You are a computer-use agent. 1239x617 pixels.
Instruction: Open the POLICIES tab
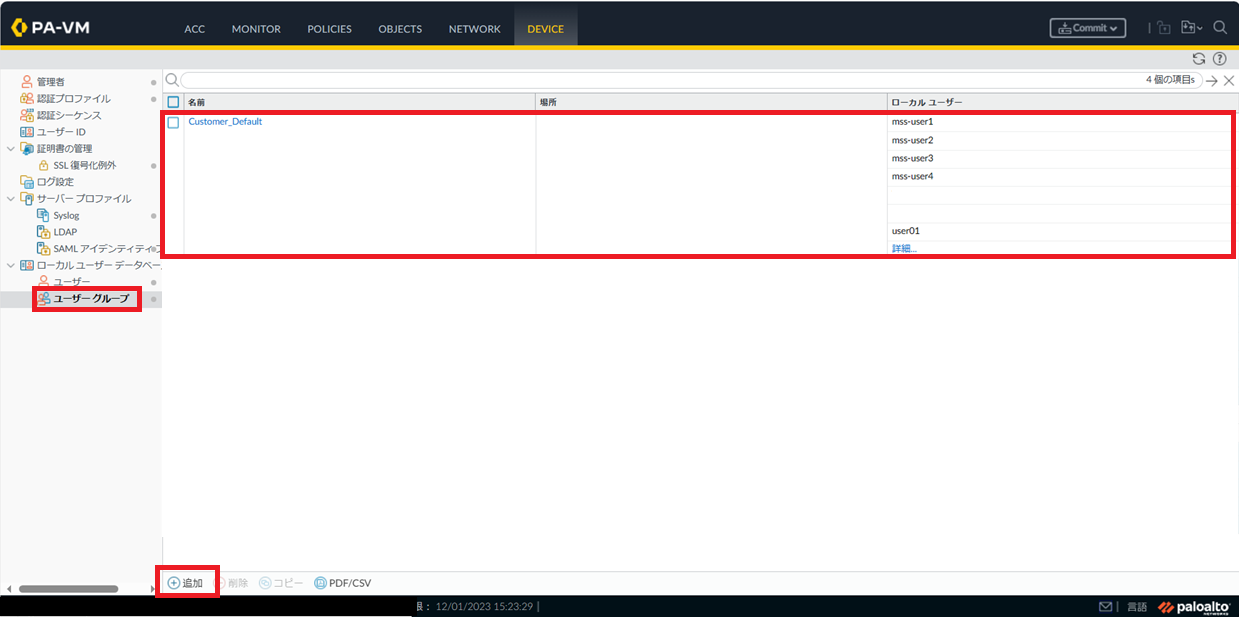[x=329, y=29]
